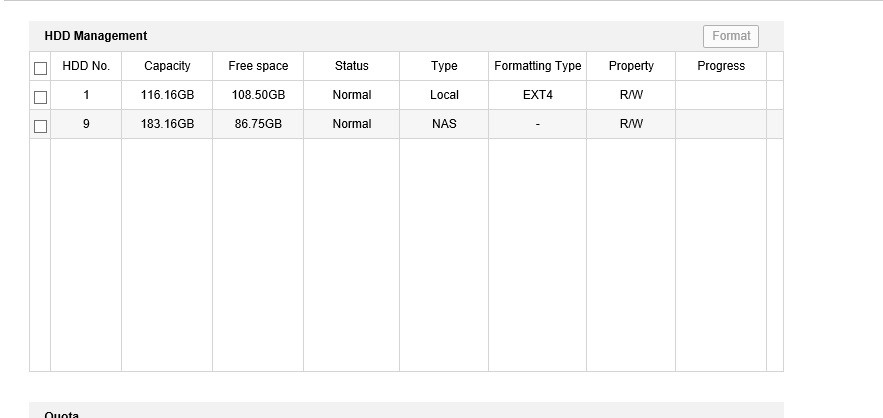Click the 108.50GB free space cell
Image resolution: width=883 pixels, height=418 pixels.
pos(258,95)
